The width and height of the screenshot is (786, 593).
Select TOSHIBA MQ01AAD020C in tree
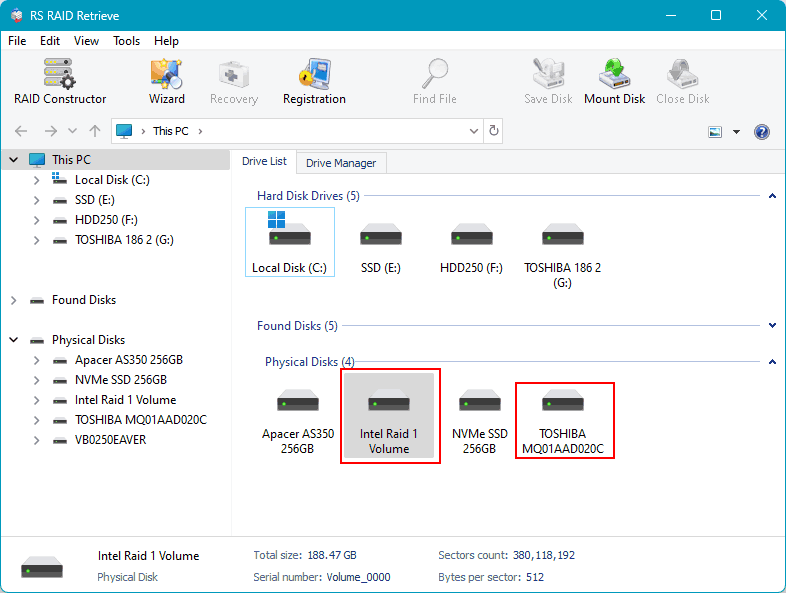[x=141, y=420]
